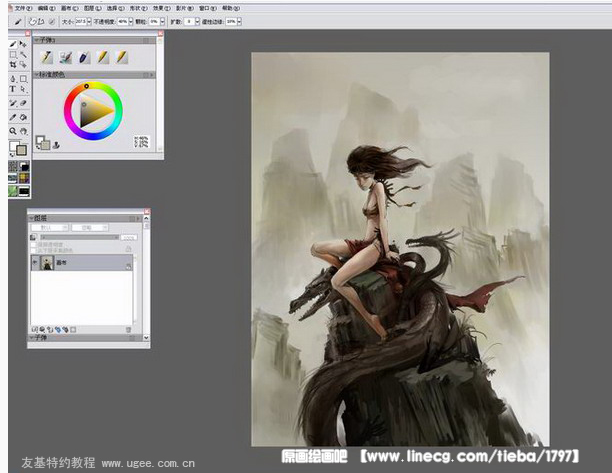Pick last yellow pencil variant in tracker
The height and width of the screenshot is (473, 612).
tap(122, 57)
